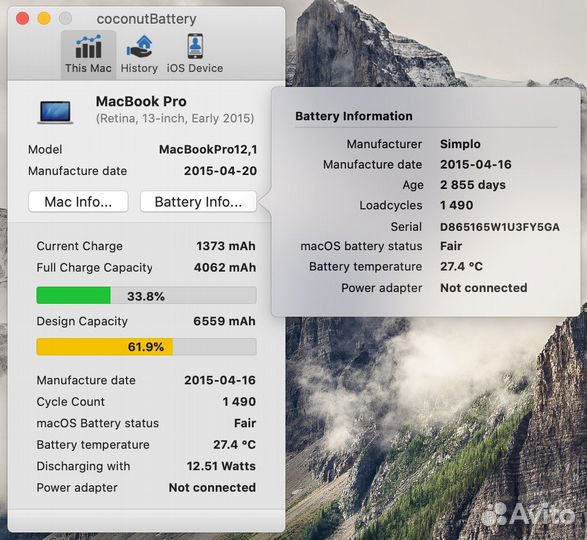This screenshot has height=540, width=587.
Task: Open the Battery Info... button
Action: [x=198, y=202]
